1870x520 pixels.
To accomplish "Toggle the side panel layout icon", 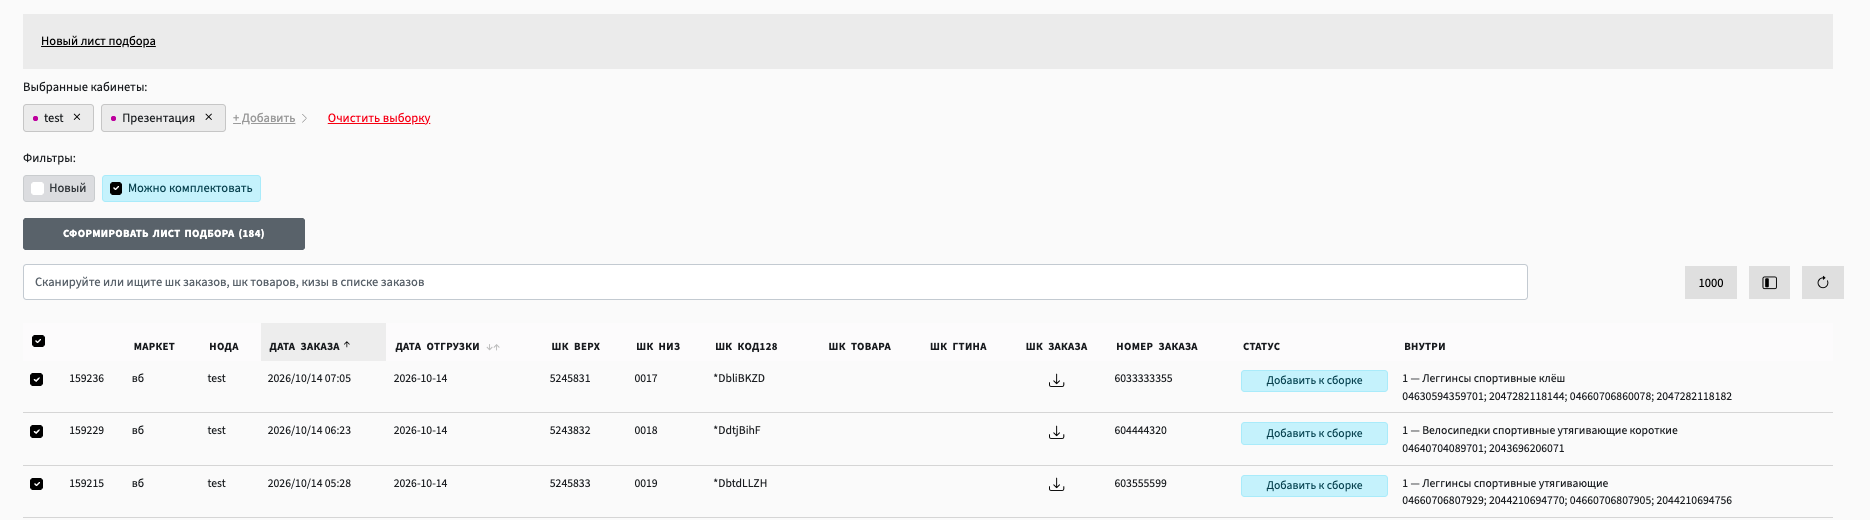I will tap(1769, 283).
